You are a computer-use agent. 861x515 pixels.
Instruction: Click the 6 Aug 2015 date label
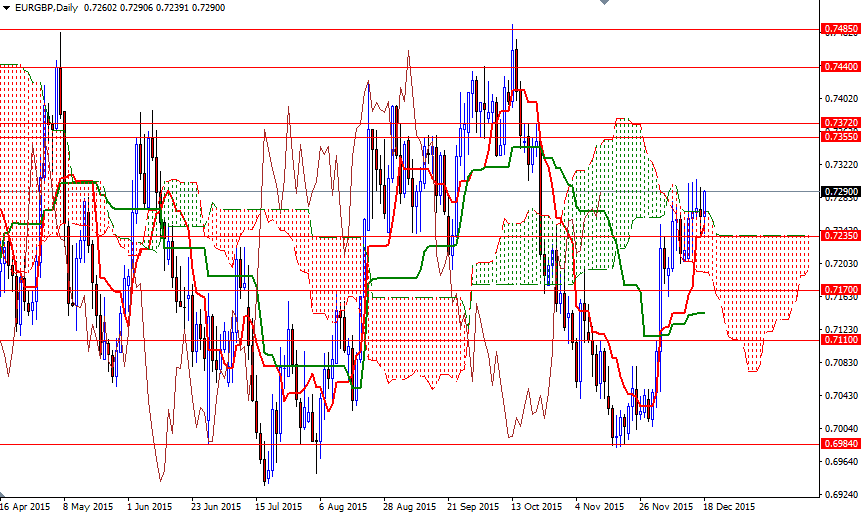tap(343, 506)
